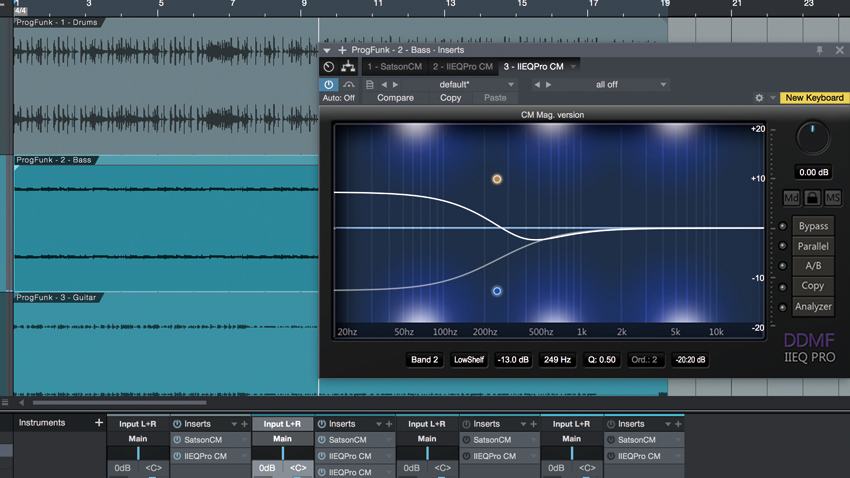
Task: Select the radio dot beside Bypass
Action: click(x=782, y=226)
